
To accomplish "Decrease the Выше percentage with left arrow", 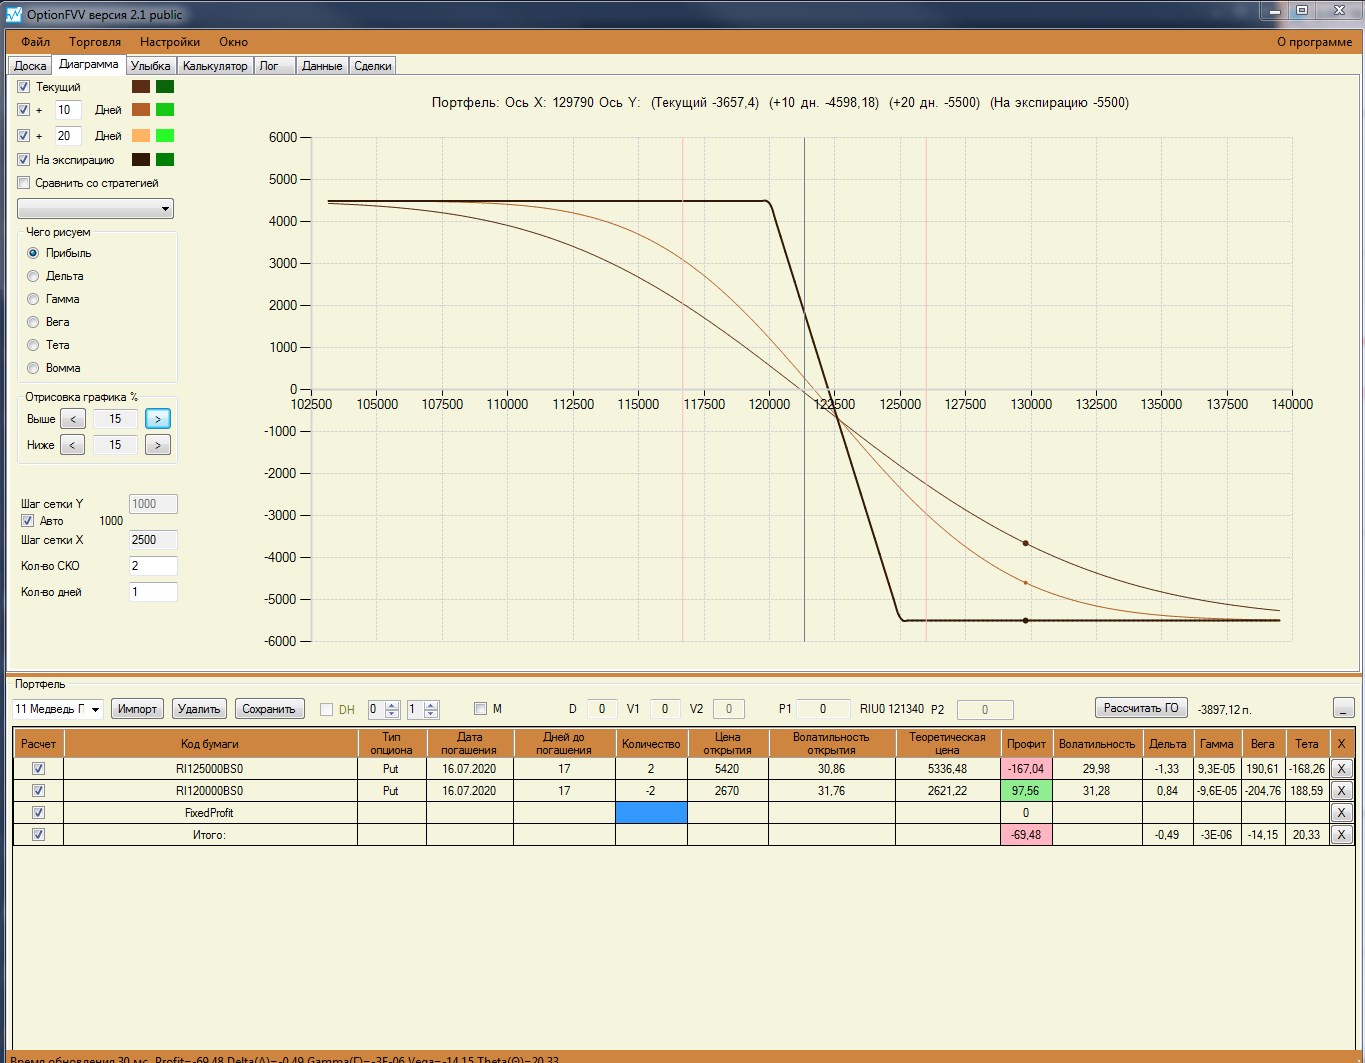I will 72,419.
